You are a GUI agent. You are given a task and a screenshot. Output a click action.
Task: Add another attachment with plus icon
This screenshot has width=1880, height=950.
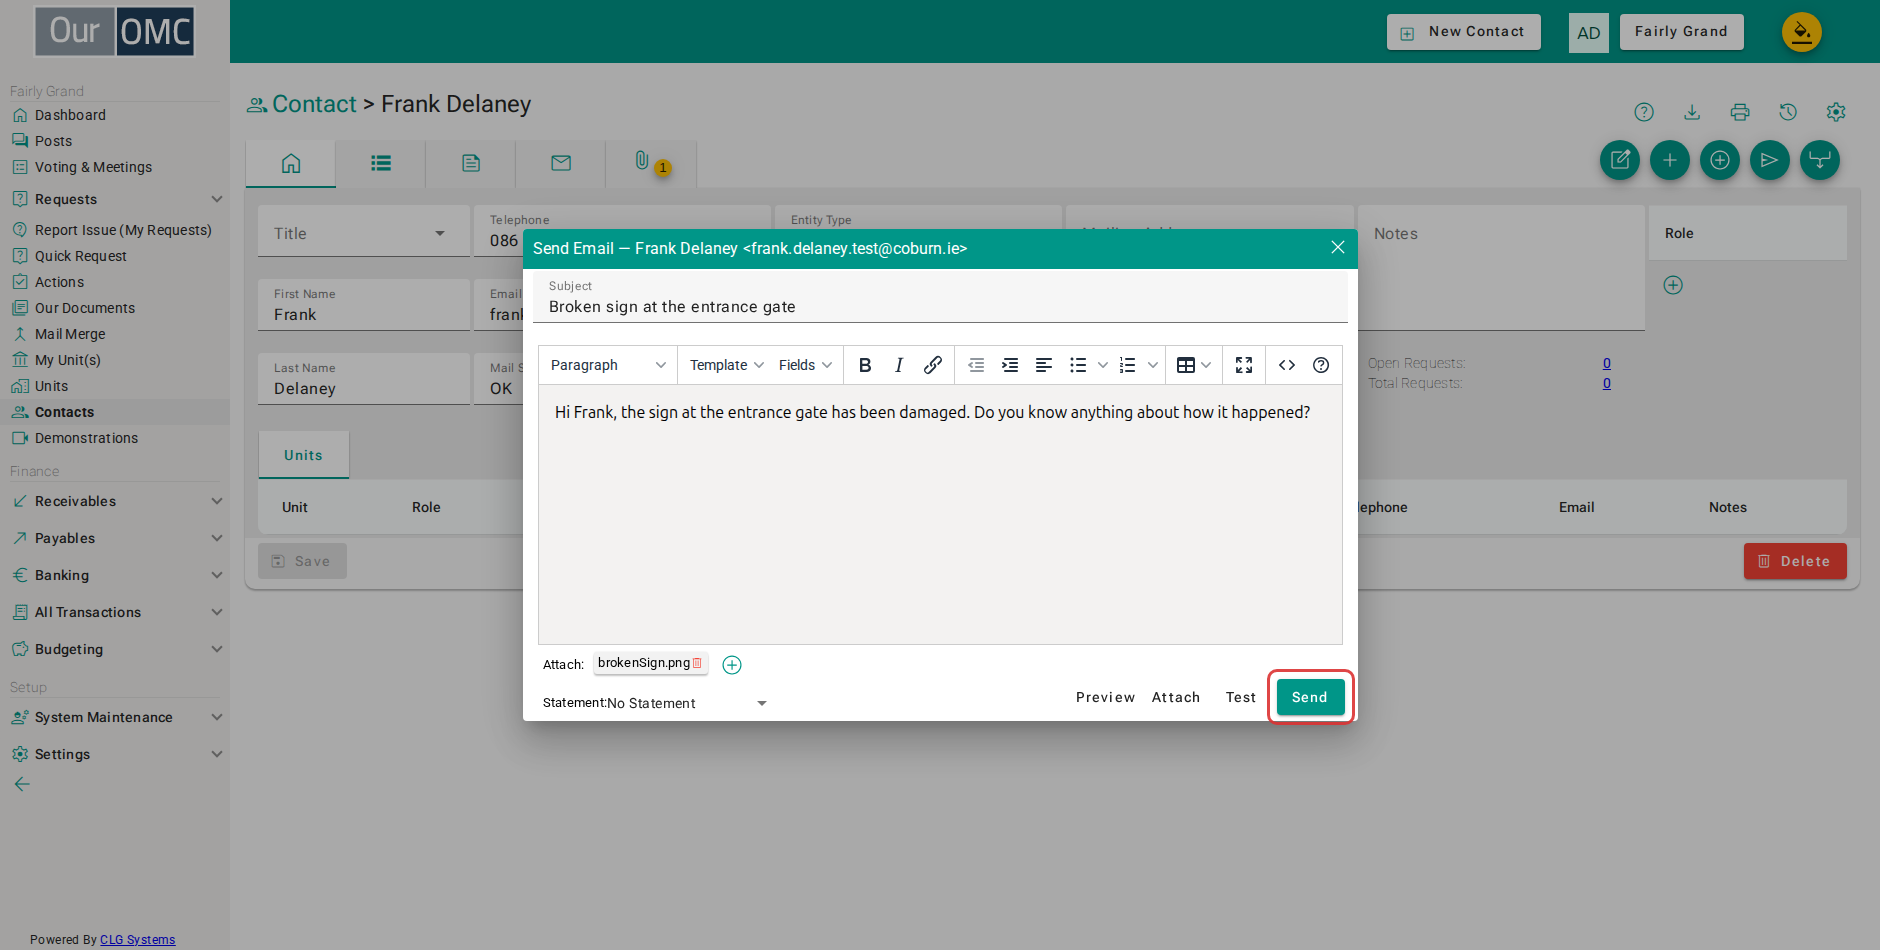(x=732, y=665)
